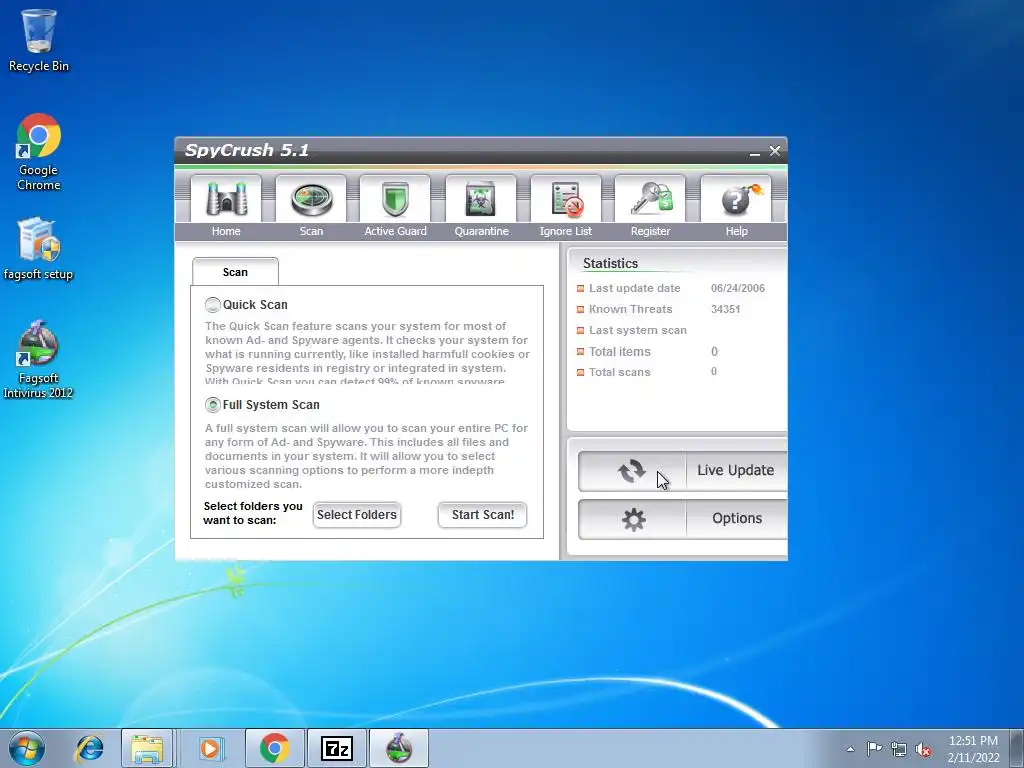Click the Options gear icon
Viewport: 1024px width, 768px height.
(x=633, y=519)
